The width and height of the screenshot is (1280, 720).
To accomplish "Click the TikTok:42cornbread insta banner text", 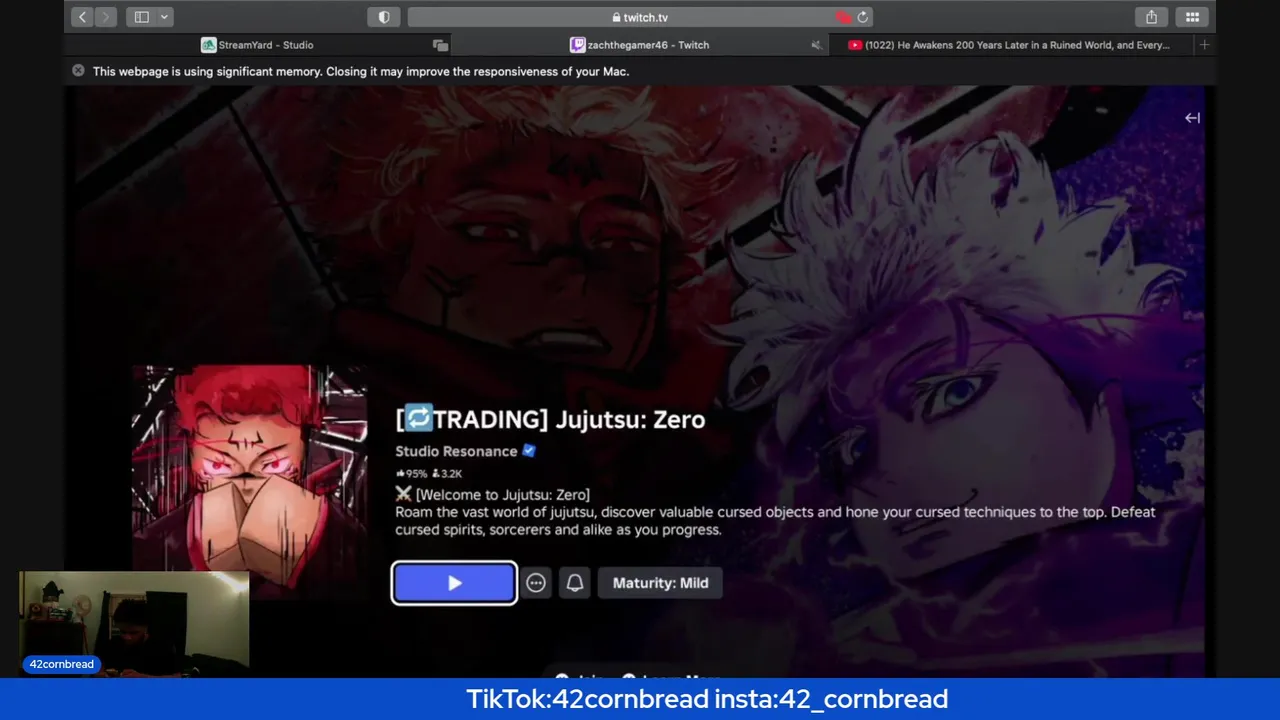I will (x=707, y=699).
